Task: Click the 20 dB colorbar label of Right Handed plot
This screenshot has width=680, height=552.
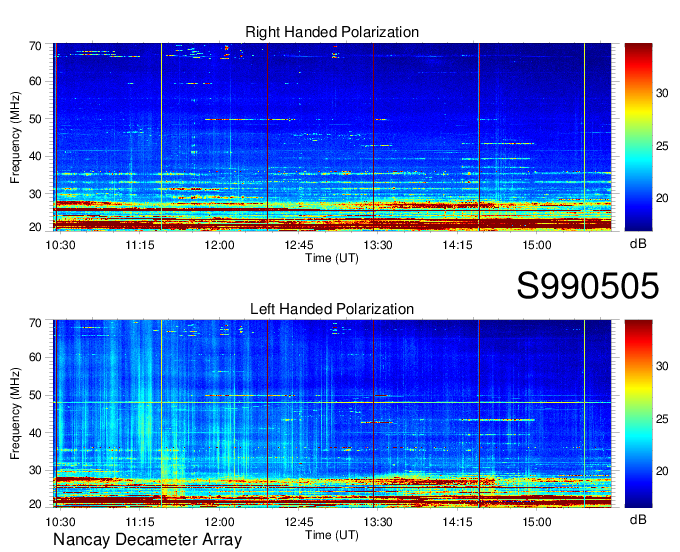Action: tap(662, 198)
